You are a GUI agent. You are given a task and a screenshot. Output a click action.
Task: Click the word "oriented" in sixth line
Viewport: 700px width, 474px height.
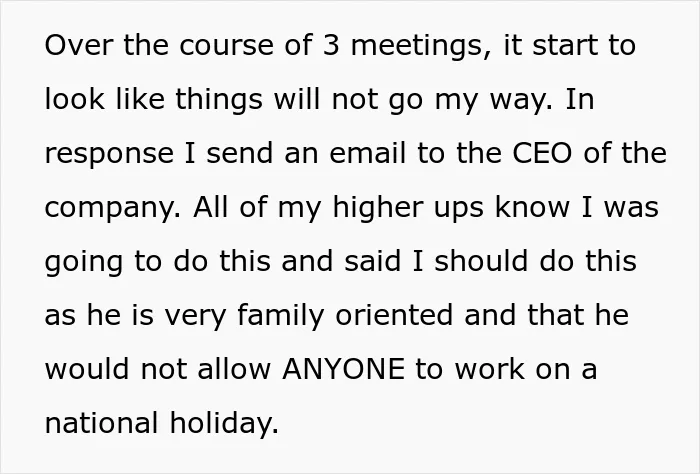click(394, 315)
